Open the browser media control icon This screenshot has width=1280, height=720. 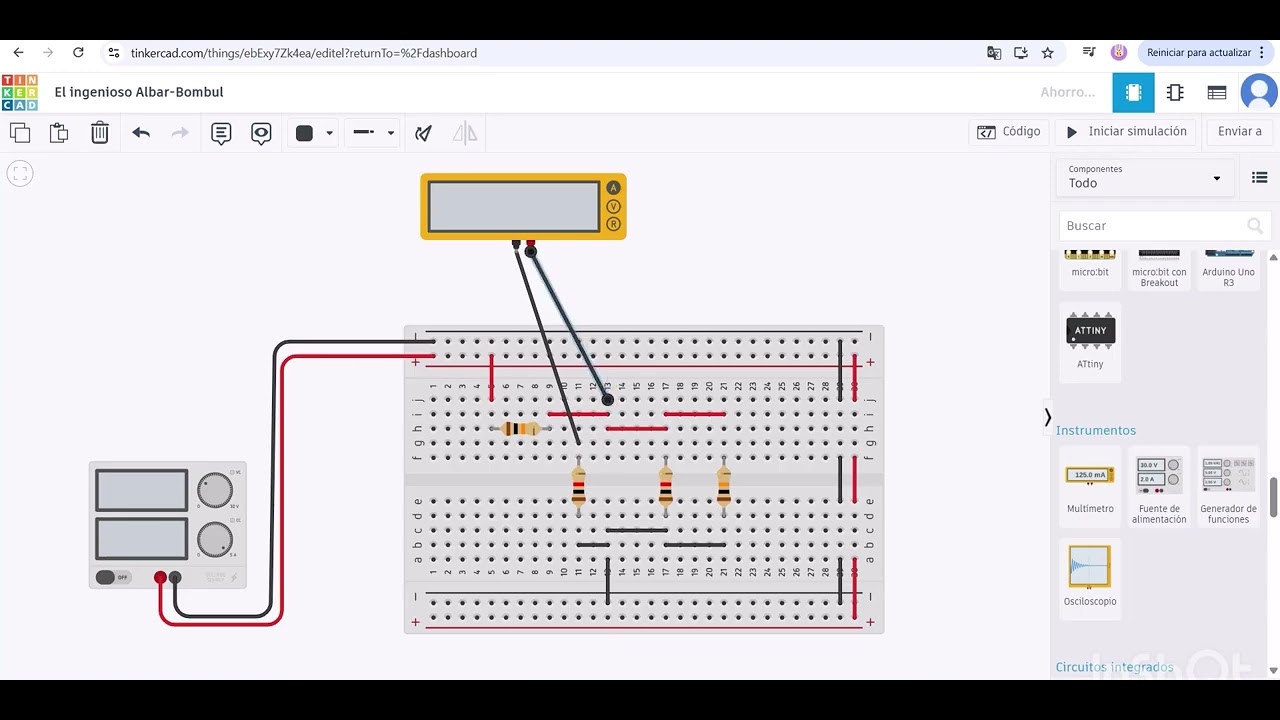(1089, 53)
